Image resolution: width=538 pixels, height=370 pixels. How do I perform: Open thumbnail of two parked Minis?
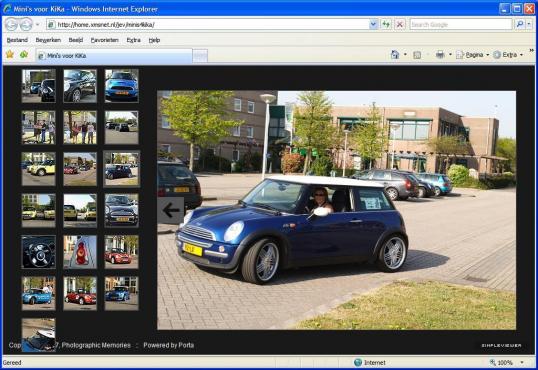[x=38, y=86]
